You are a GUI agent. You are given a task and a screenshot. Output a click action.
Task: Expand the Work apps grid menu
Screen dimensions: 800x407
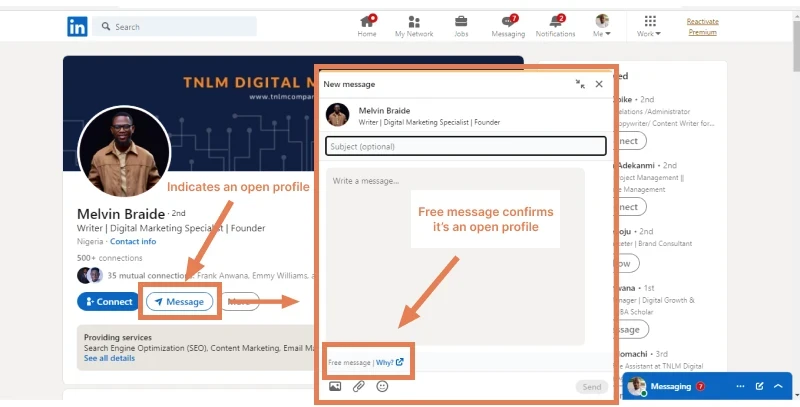649,27
